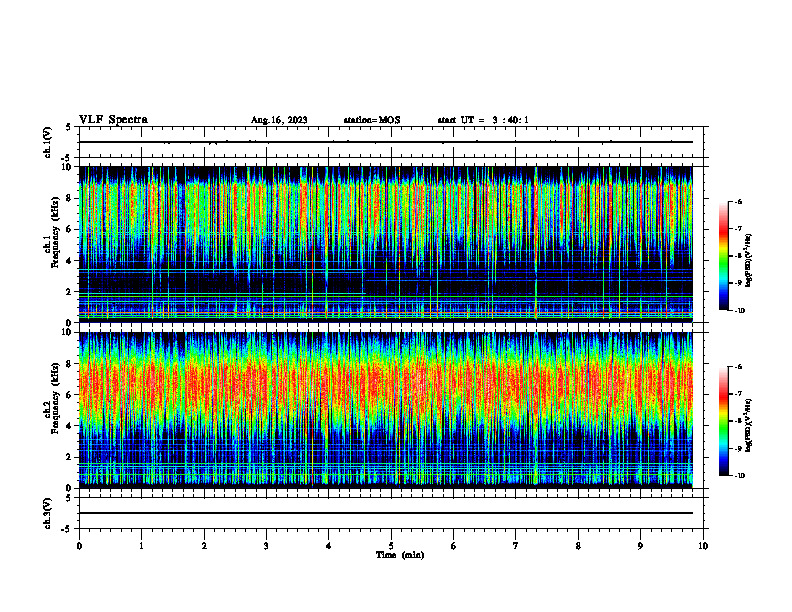792x612 pixels.
Task: Click time axis tick label "6"
Action: point(454,546)
